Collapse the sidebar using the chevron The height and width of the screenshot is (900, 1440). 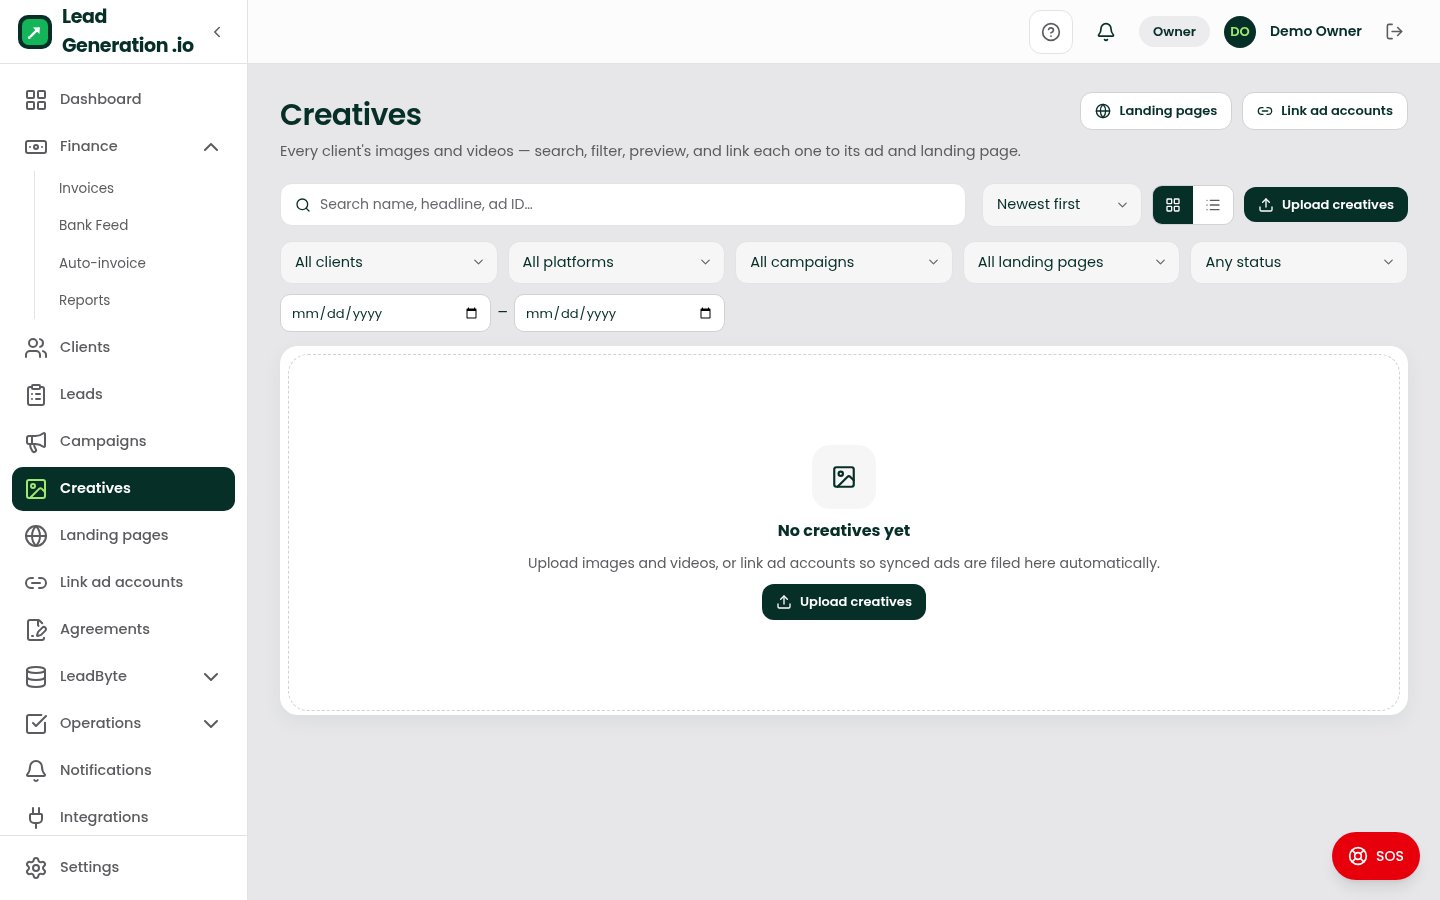pos(217,32)
